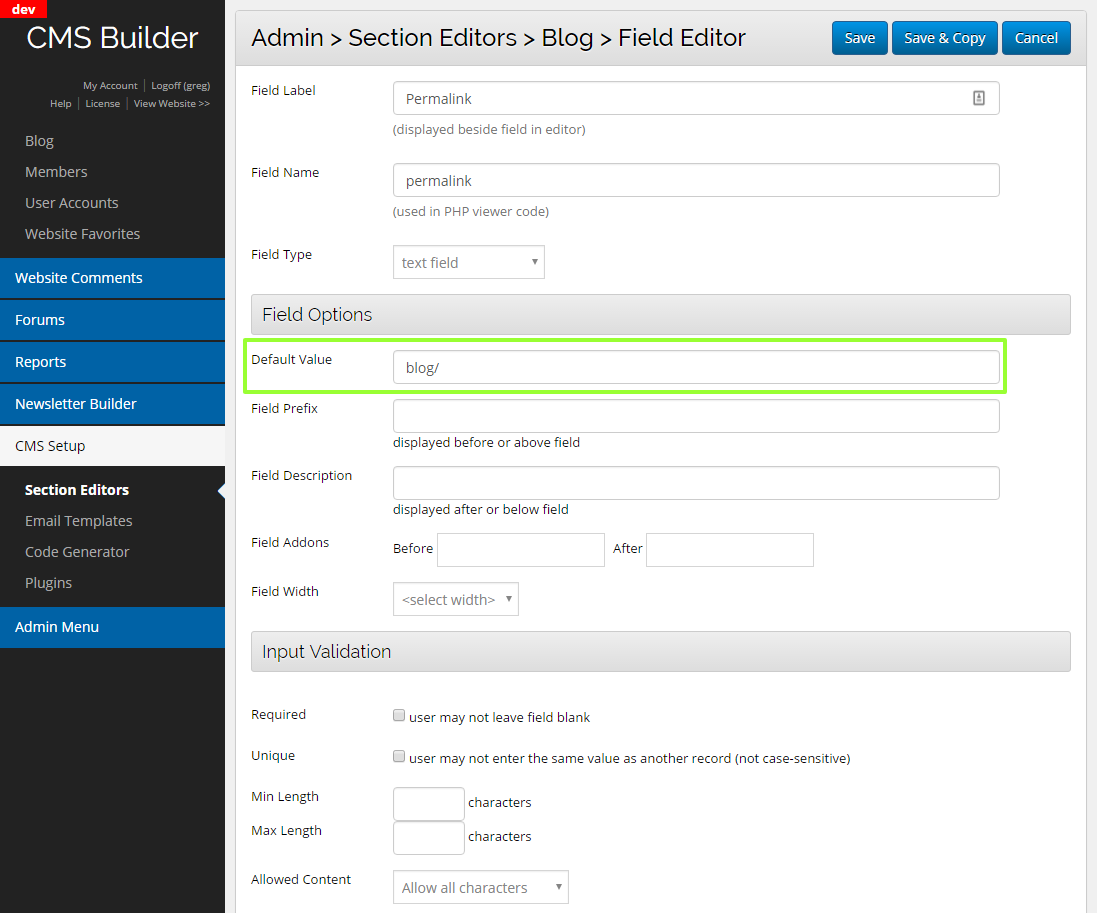Image resolution: width=1097 pixels, height=913 pixels.
Task: Toggle the Unique value checkbox
Action: (x=399, y=757)
